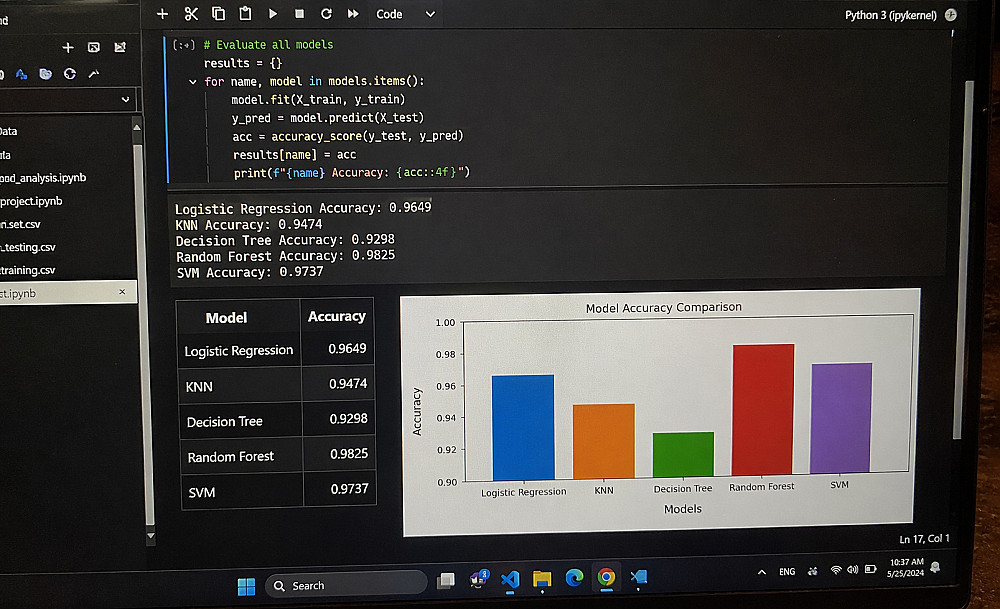Select the SVM table row label
Screen dimensions: 1000x609
(202, 492)
